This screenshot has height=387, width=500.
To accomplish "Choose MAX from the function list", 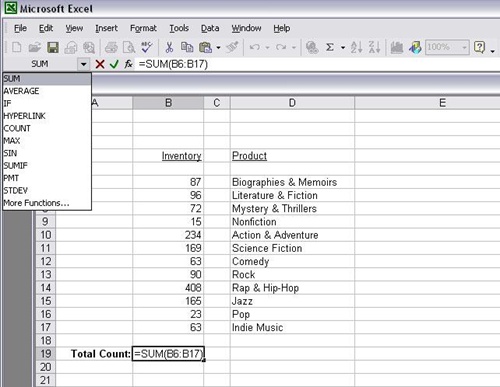I will tap(47, 141).
